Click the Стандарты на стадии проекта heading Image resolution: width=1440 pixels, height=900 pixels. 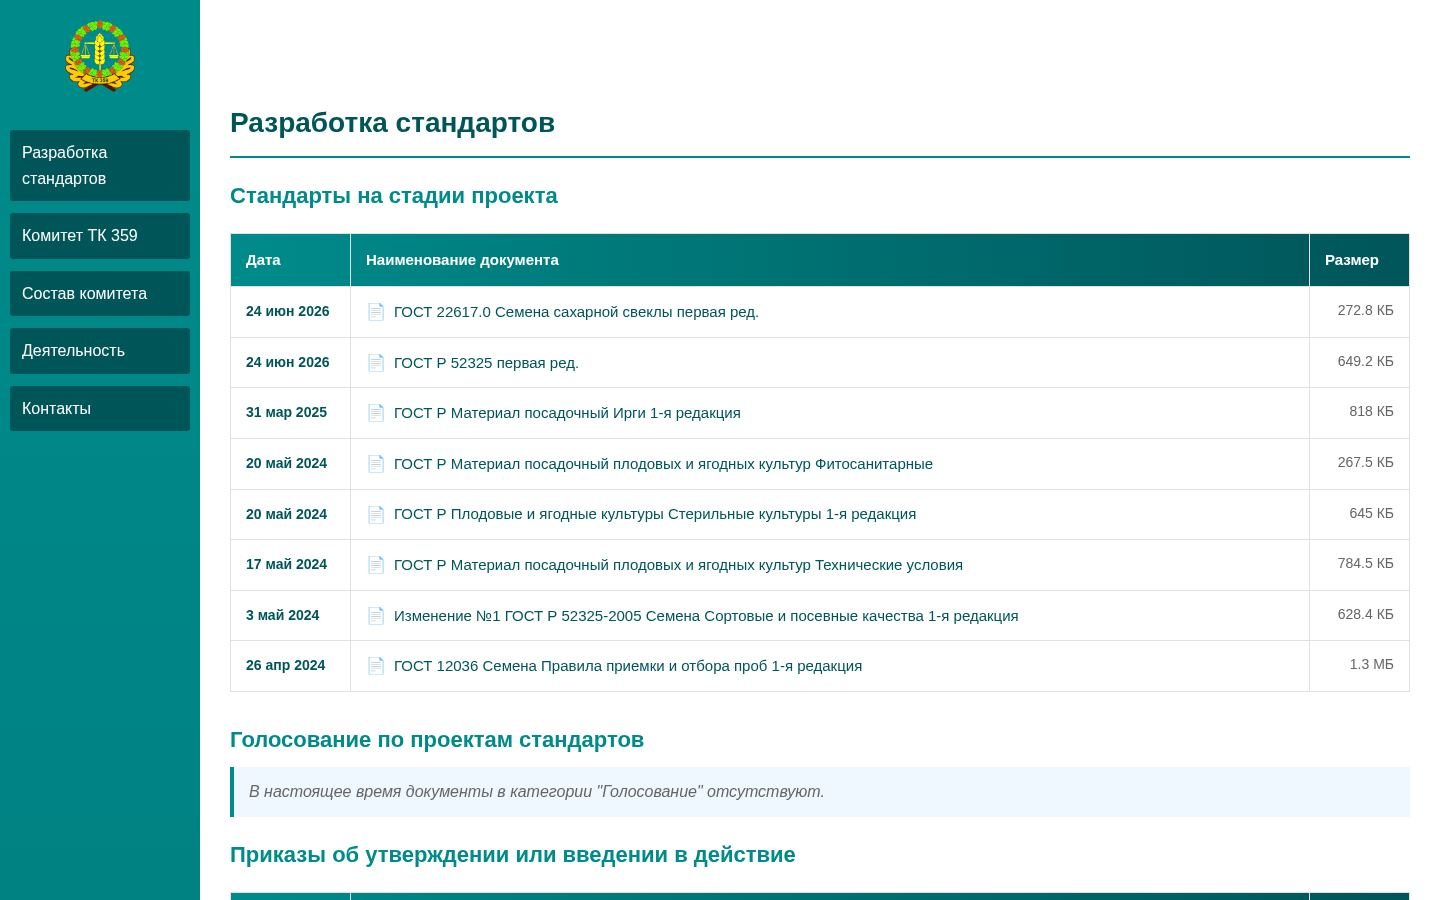coord(394,196)
